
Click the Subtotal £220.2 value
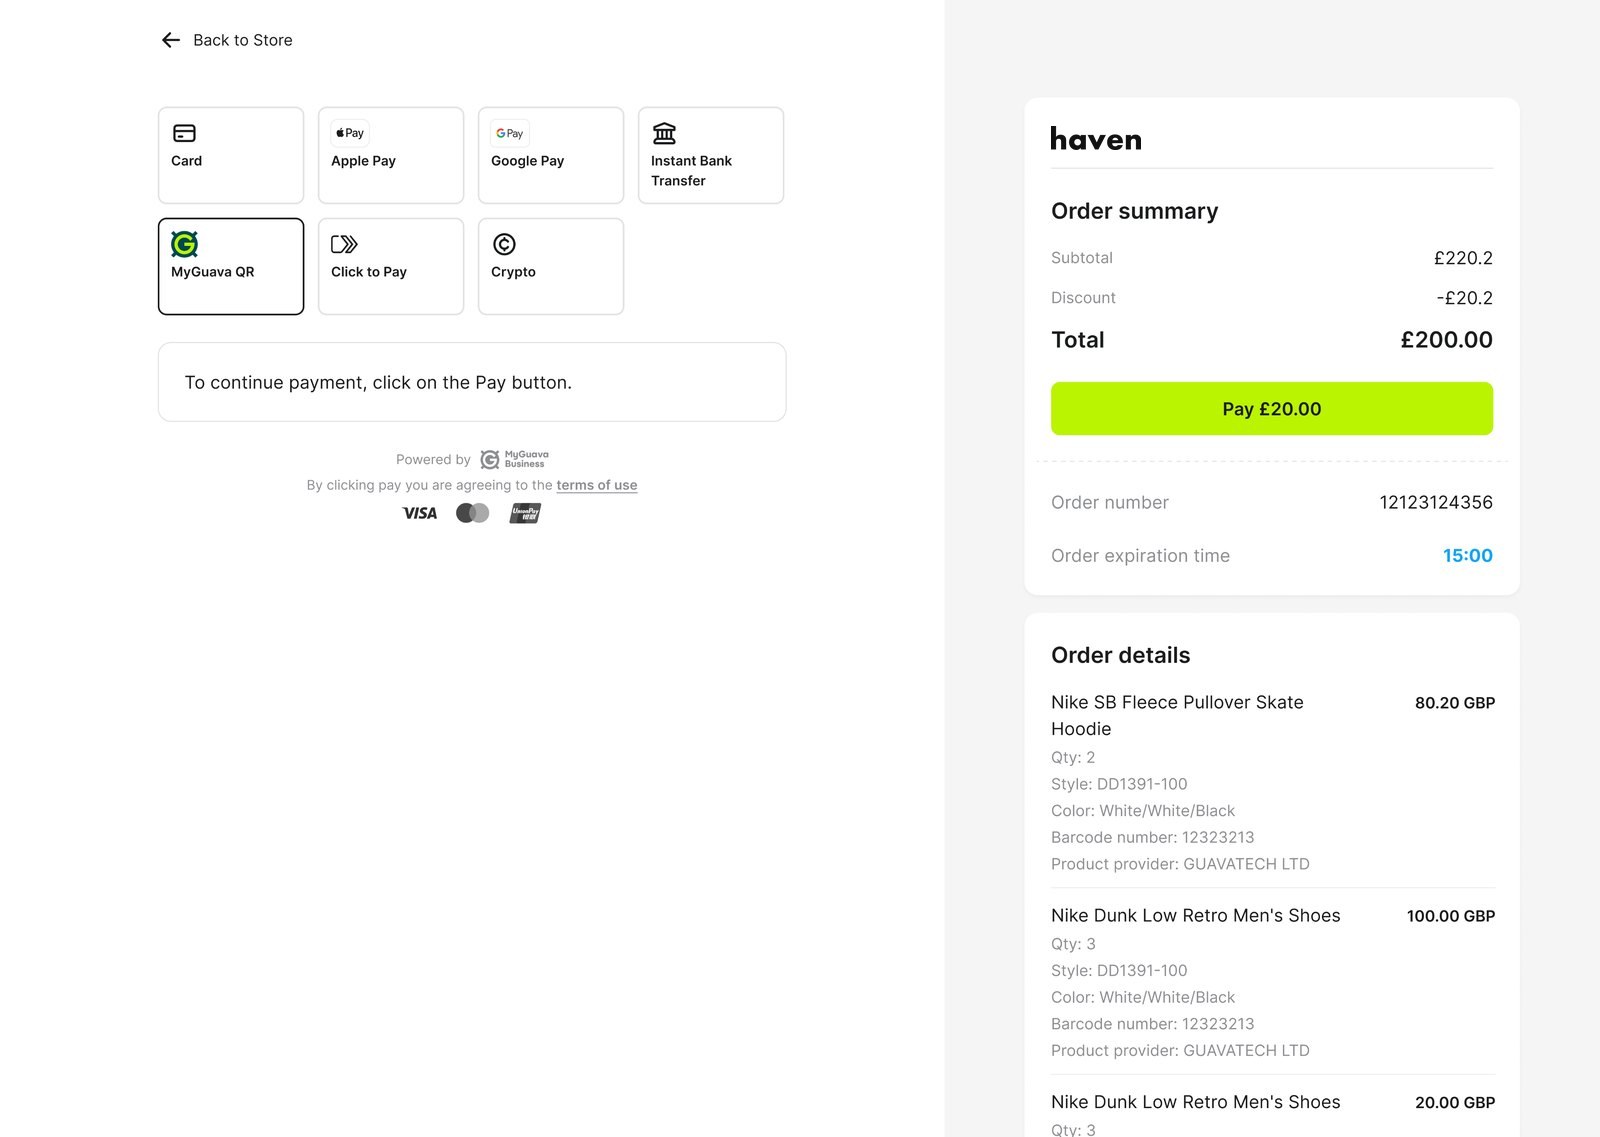pyautogui.click(x=1463, y=258)
